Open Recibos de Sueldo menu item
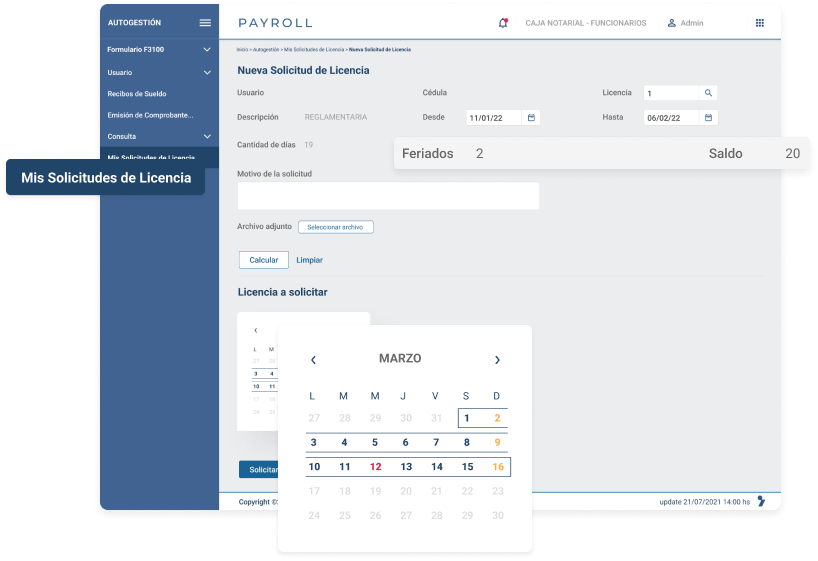The height and width of the screenshot is (561, 818). 137,93
